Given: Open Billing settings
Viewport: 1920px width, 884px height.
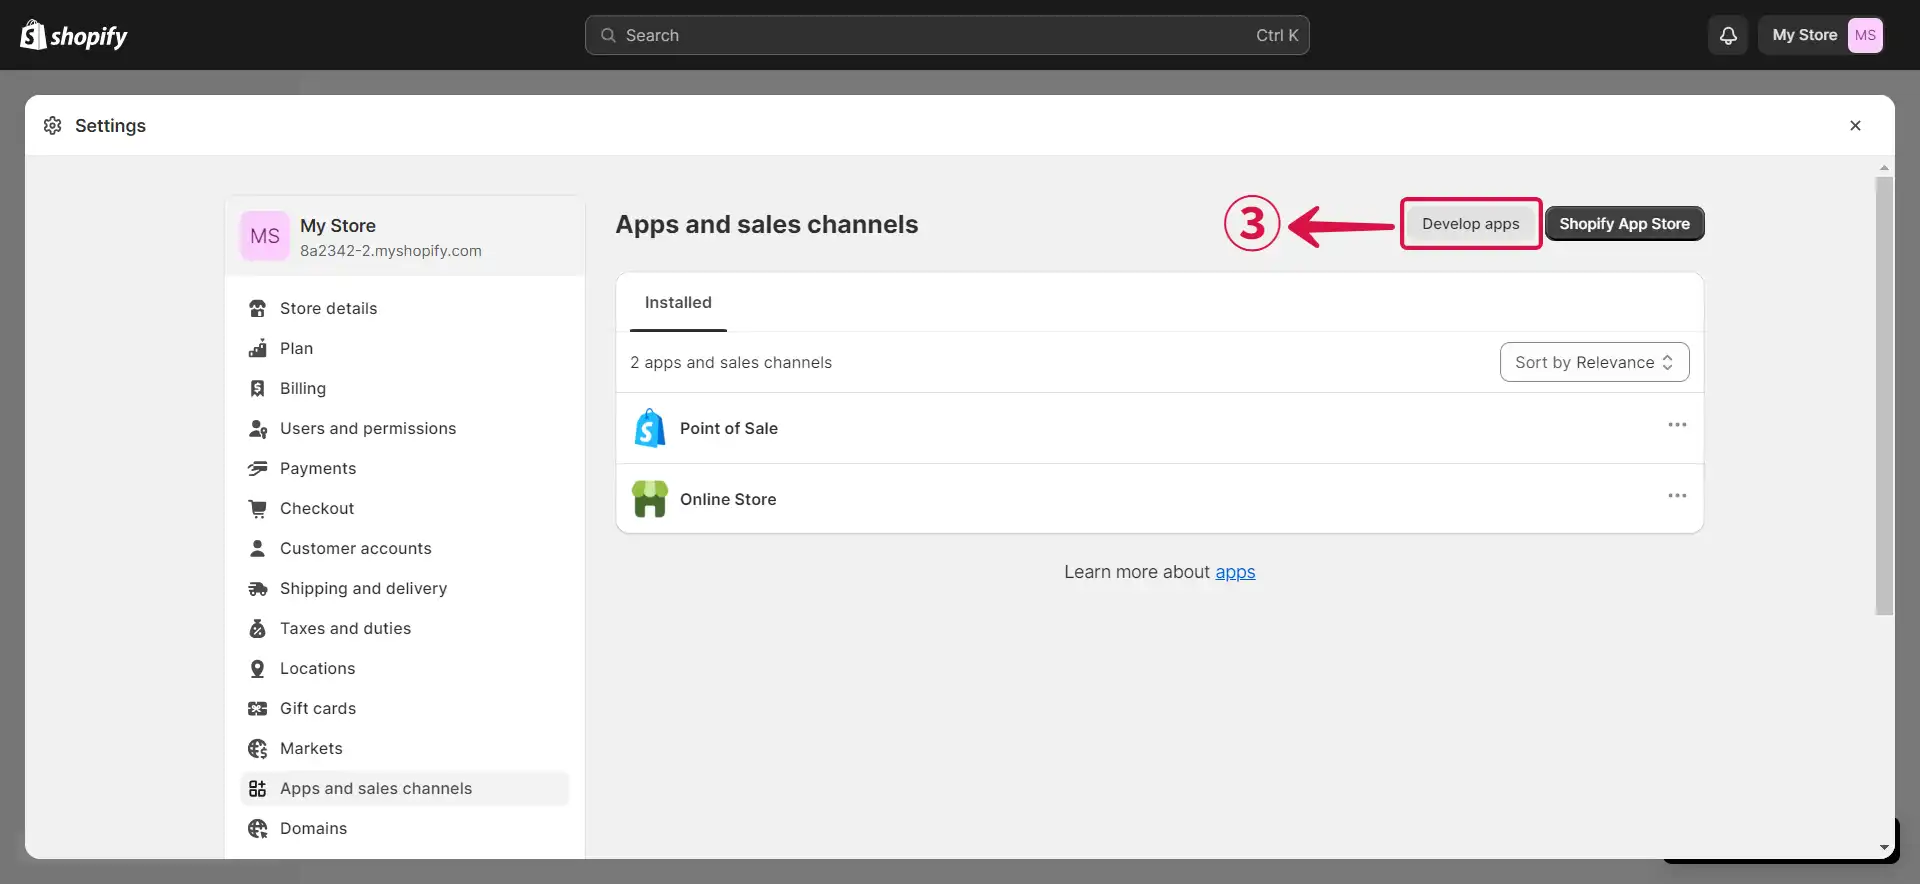Looking at the screenshot, I should click(x=404, y=388).
